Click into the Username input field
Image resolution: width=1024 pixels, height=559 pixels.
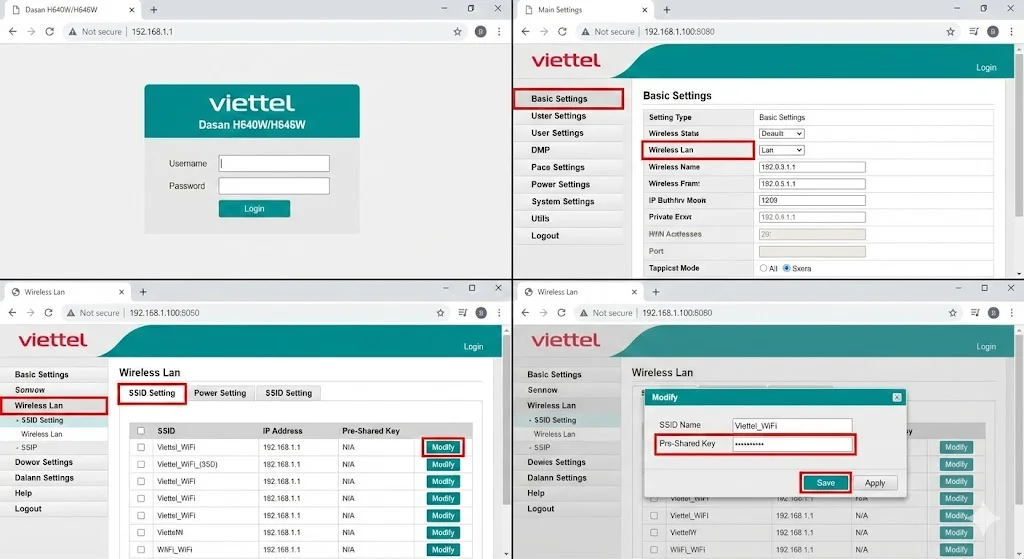274,163
